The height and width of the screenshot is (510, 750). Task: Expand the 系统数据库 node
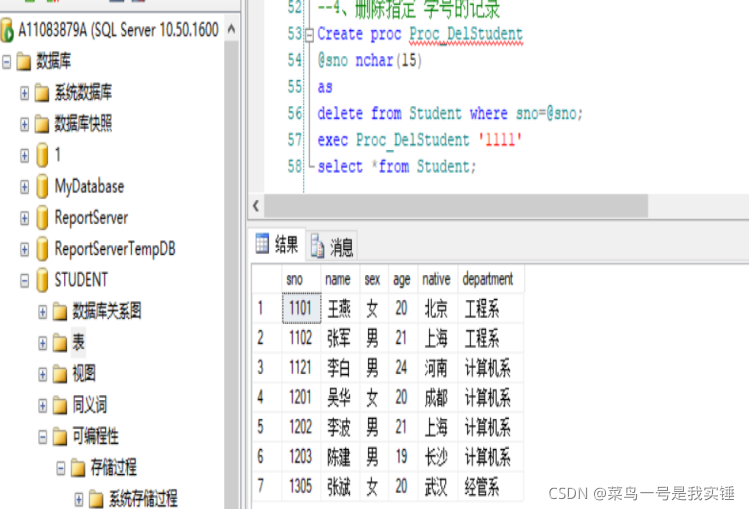tap(24, 93)
